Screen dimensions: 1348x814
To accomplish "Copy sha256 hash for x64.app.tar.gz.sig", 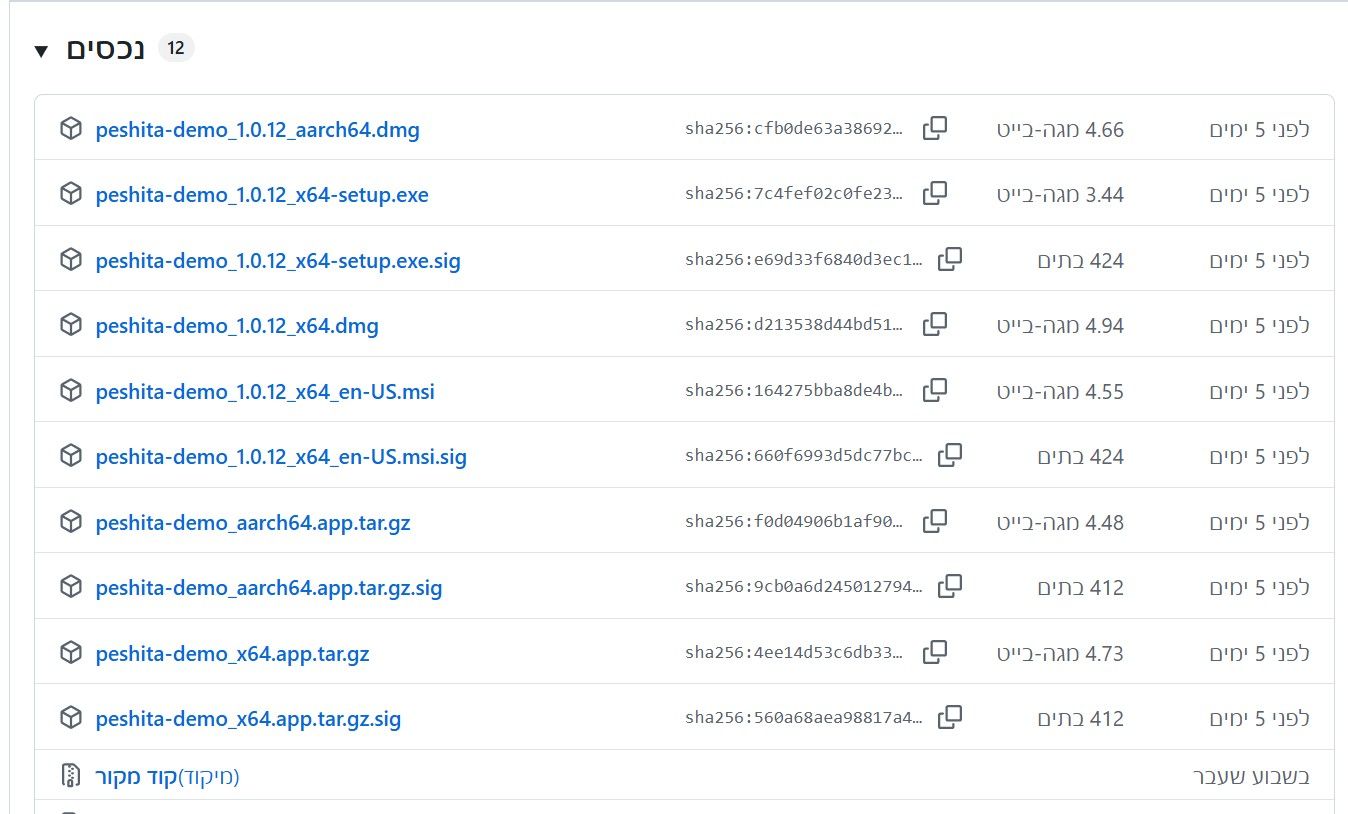I will point(950,717).
